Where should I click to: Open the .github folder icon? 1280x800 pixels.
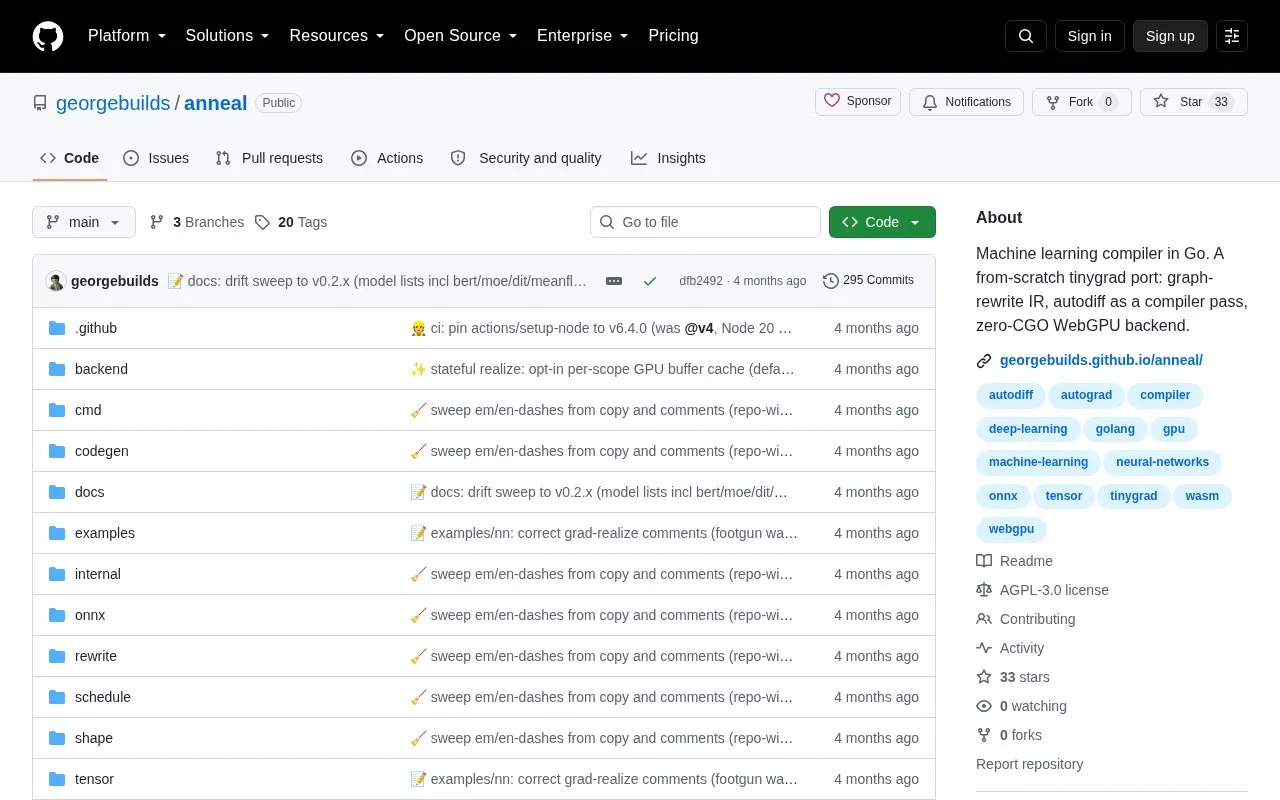point(57,328)
